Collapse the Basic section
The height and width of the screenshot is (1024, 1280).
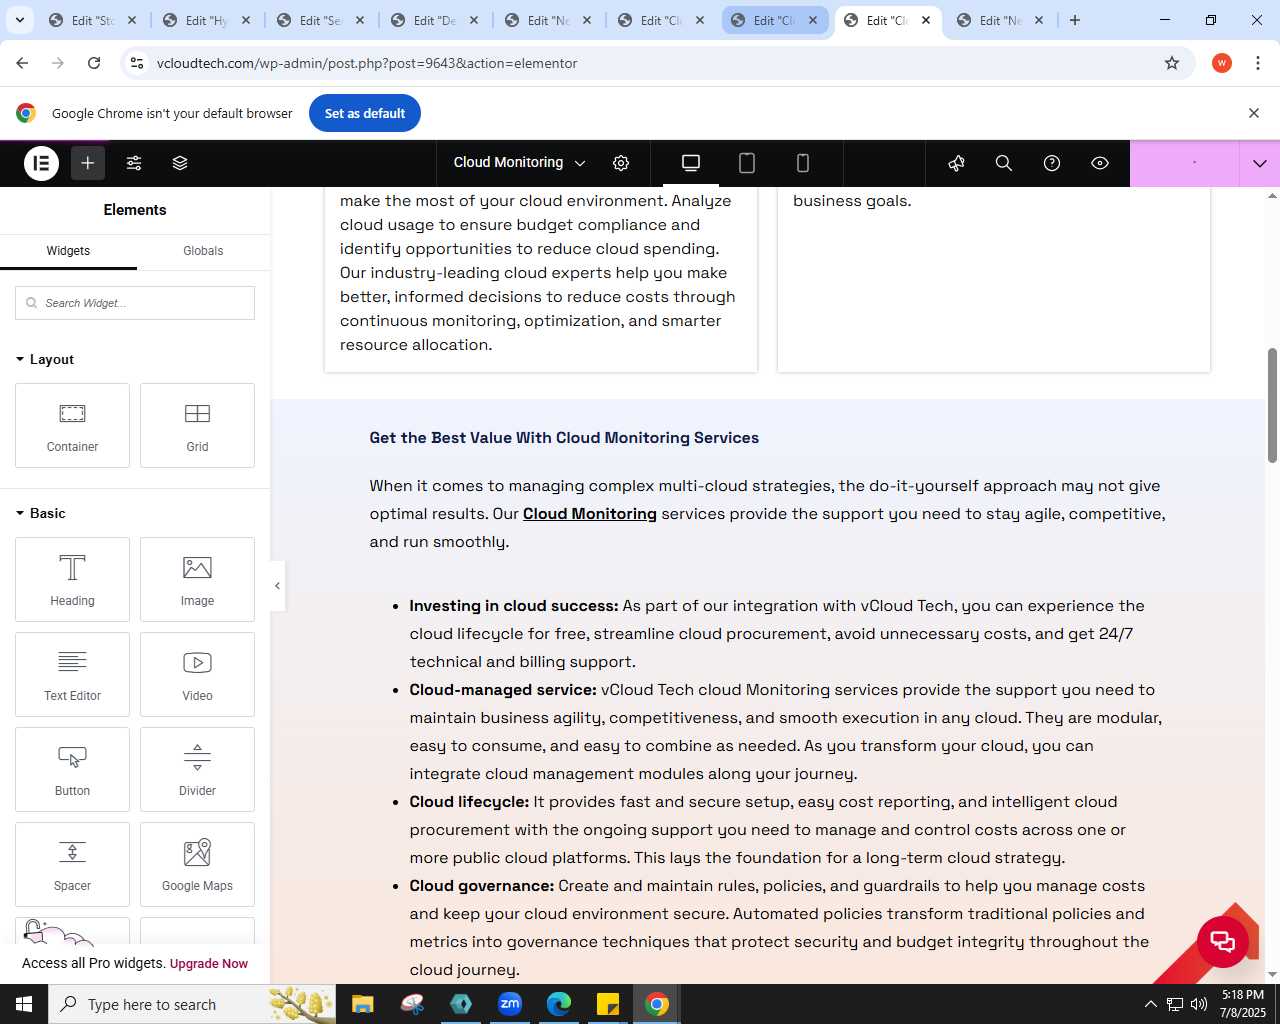pyautogui.click(x=41, y=513)
